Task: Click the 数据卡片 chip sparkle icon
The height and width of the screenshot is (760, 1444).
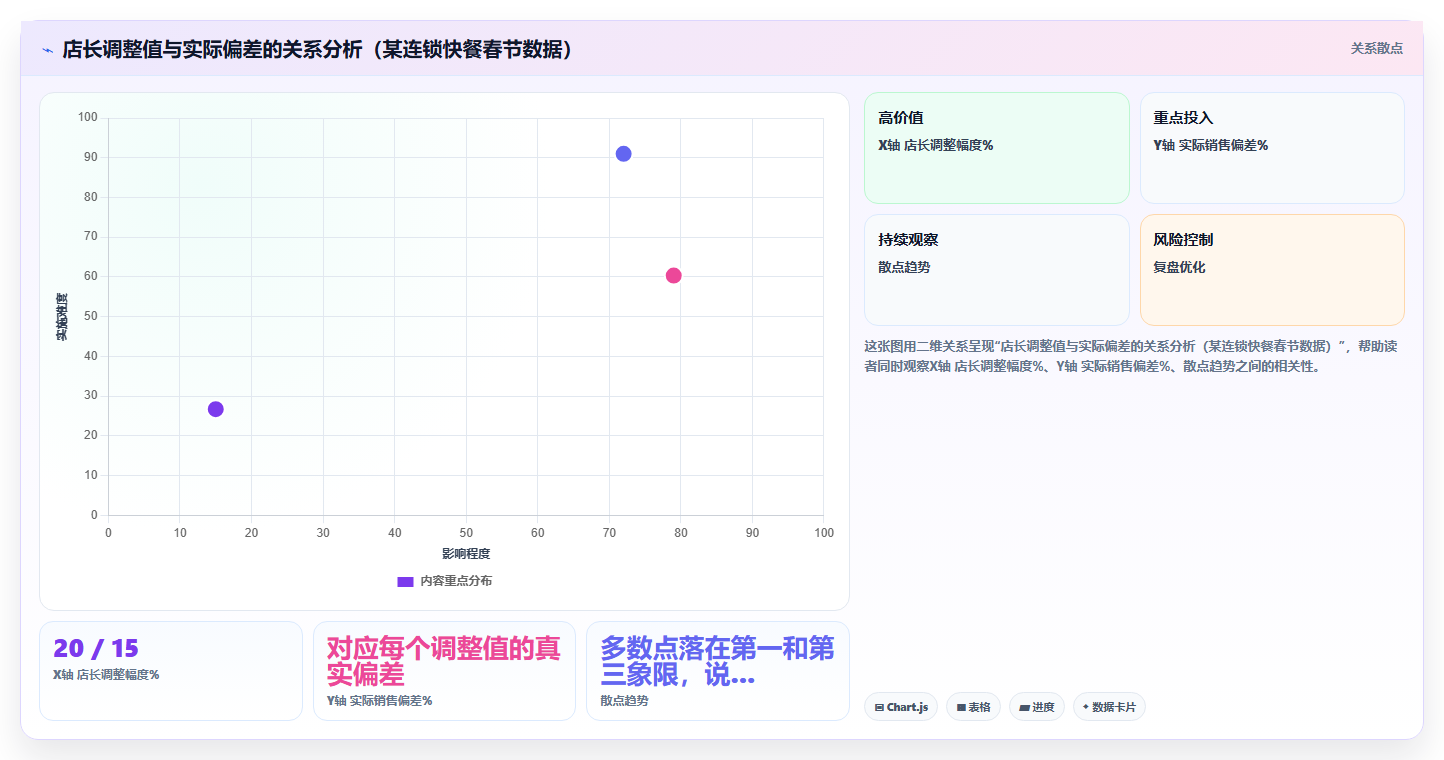Action: tap(1086, 707)
